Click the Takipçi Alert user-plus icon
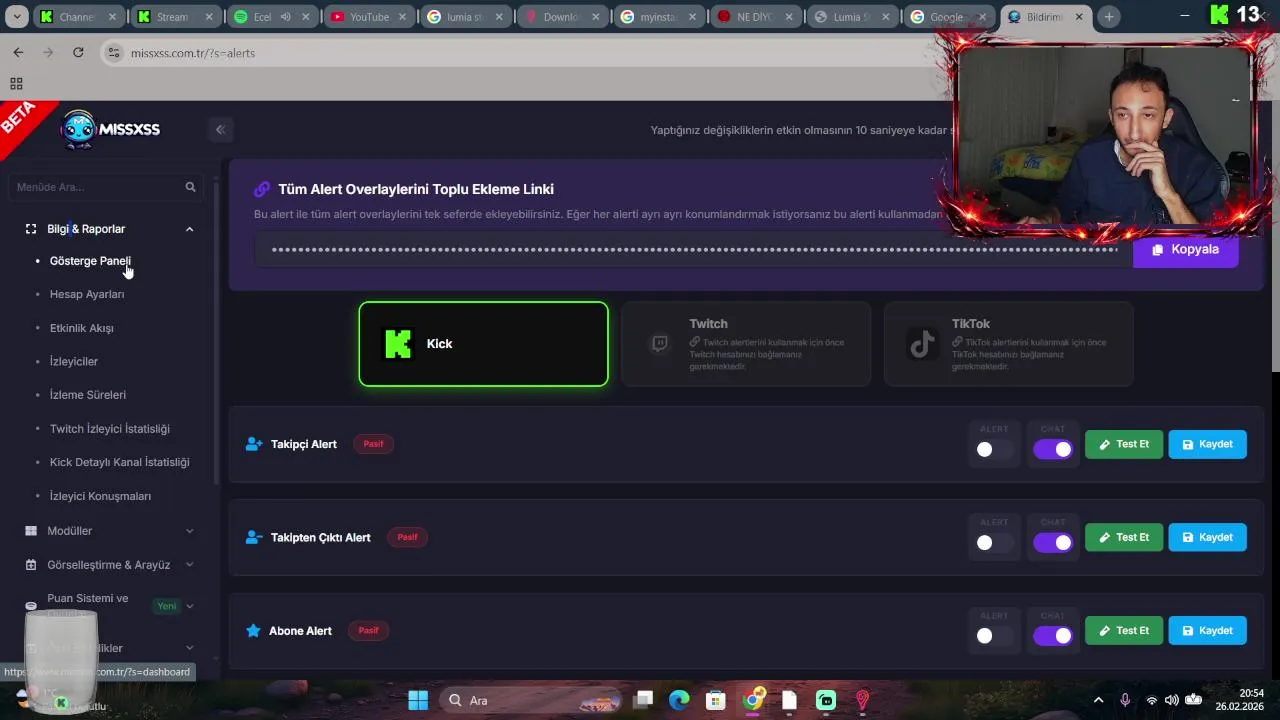 (254, 444)
